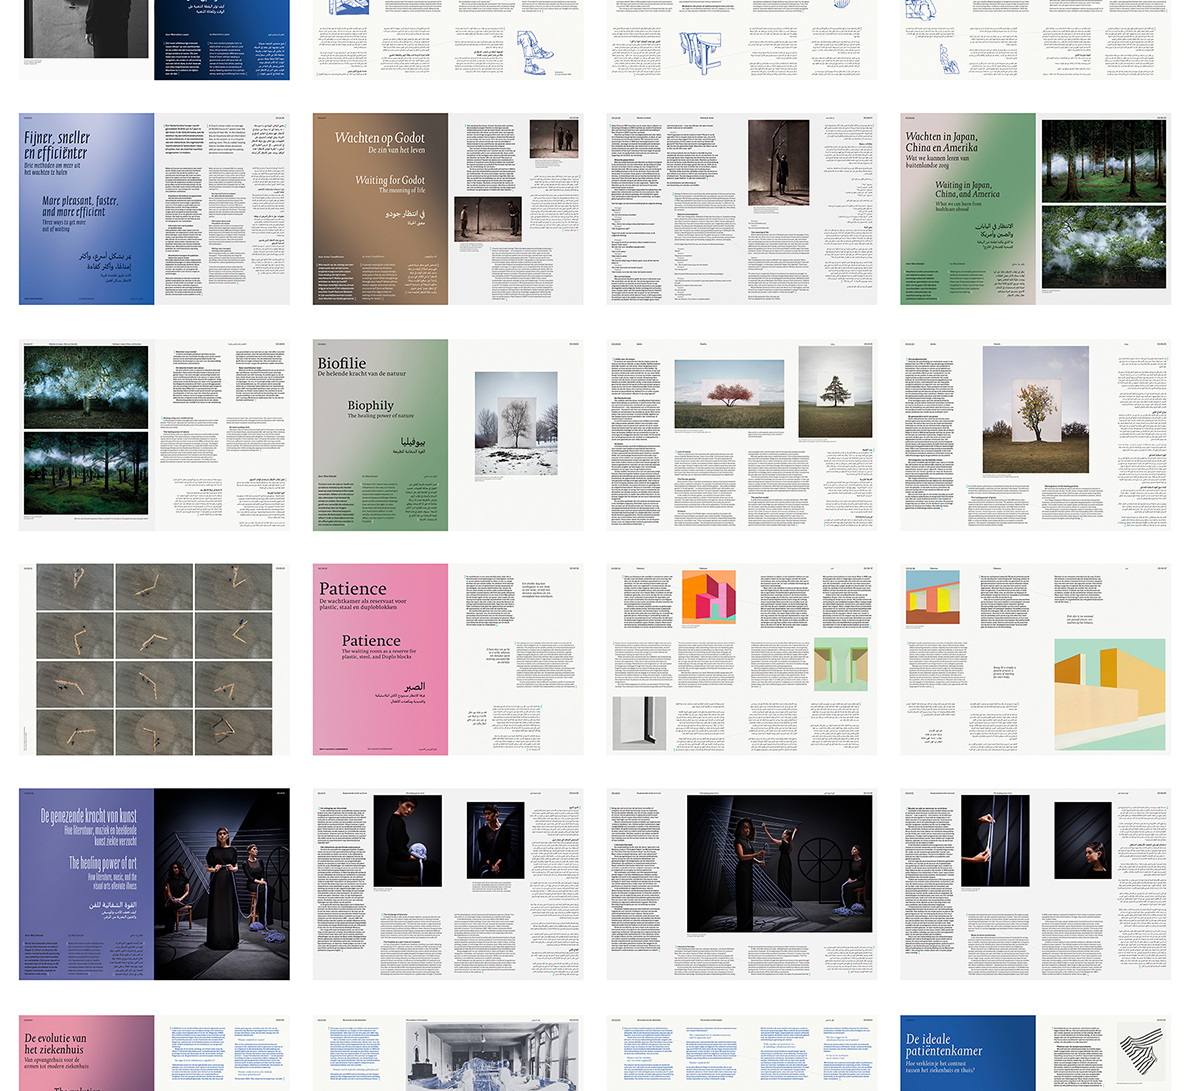1200x1091 pixels.
Task: Select the Godot text spread with dark stage photo
Action: click(x=741, y=209)
